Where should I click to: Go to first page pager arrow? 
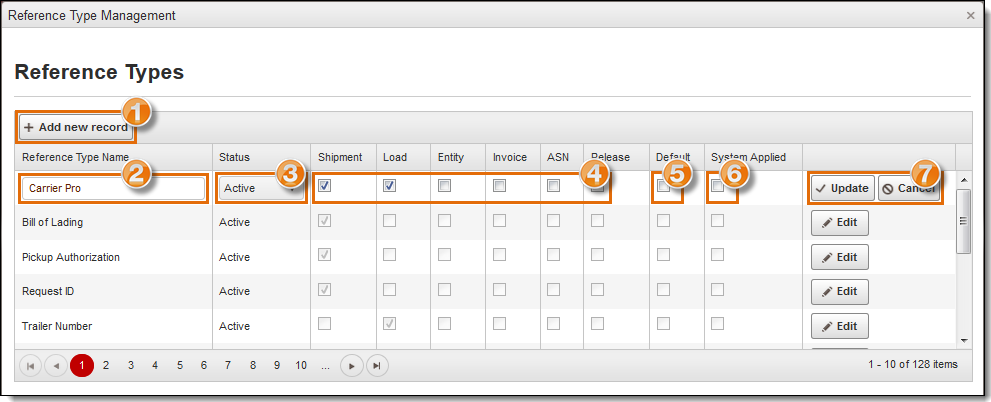[x=30, y=366]
